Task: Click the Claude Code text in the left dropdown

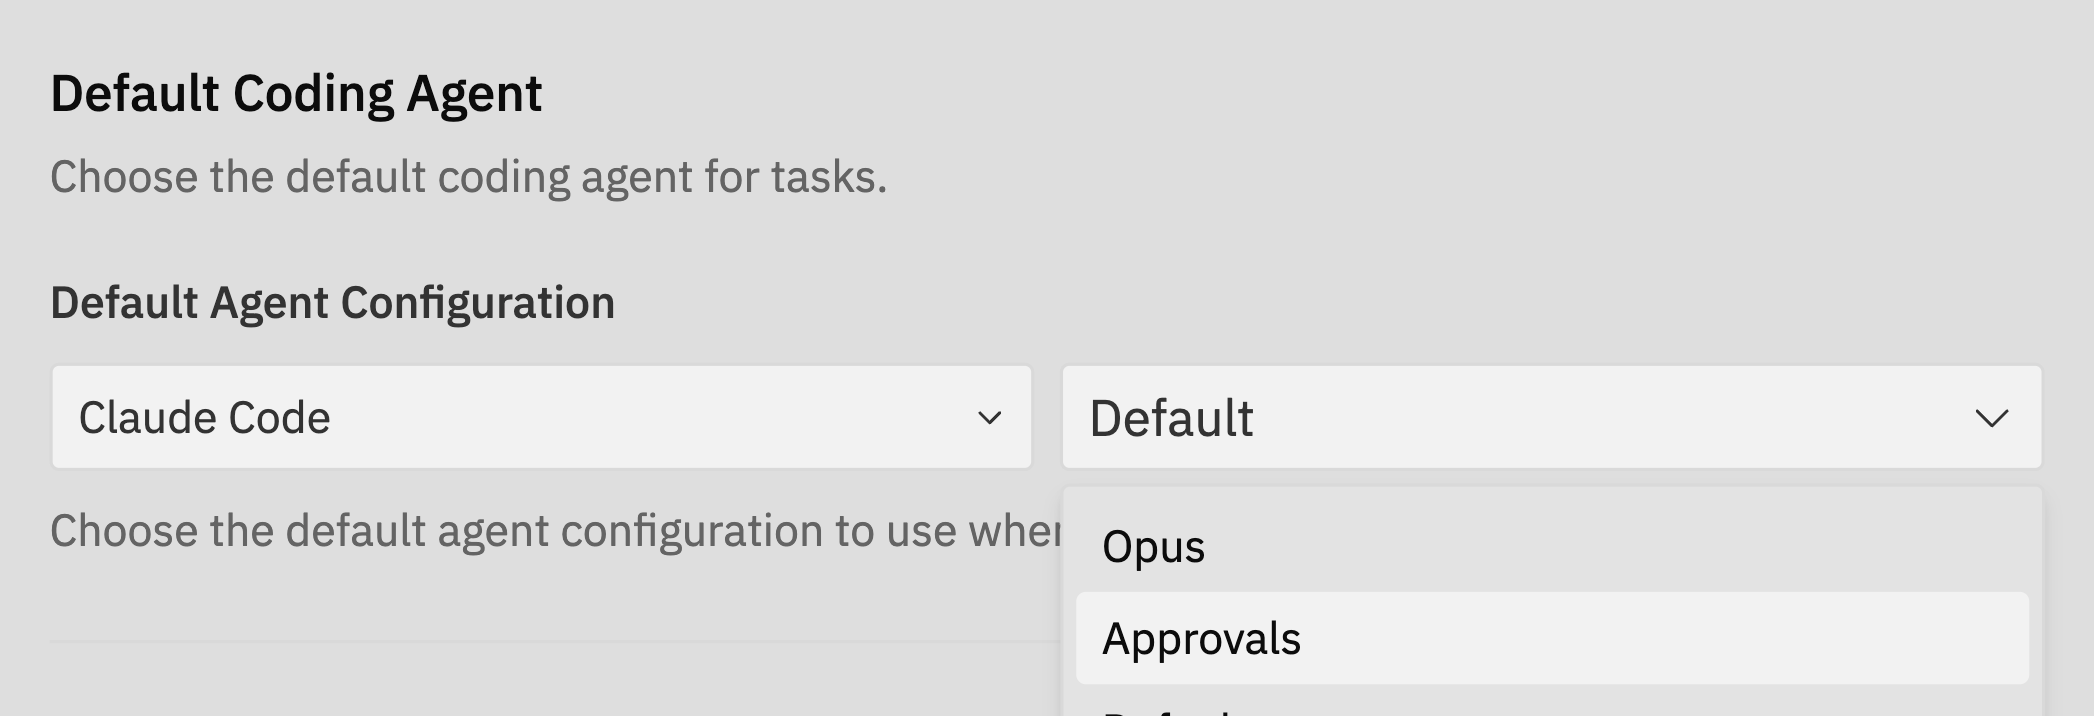Action: pos(204,417)
